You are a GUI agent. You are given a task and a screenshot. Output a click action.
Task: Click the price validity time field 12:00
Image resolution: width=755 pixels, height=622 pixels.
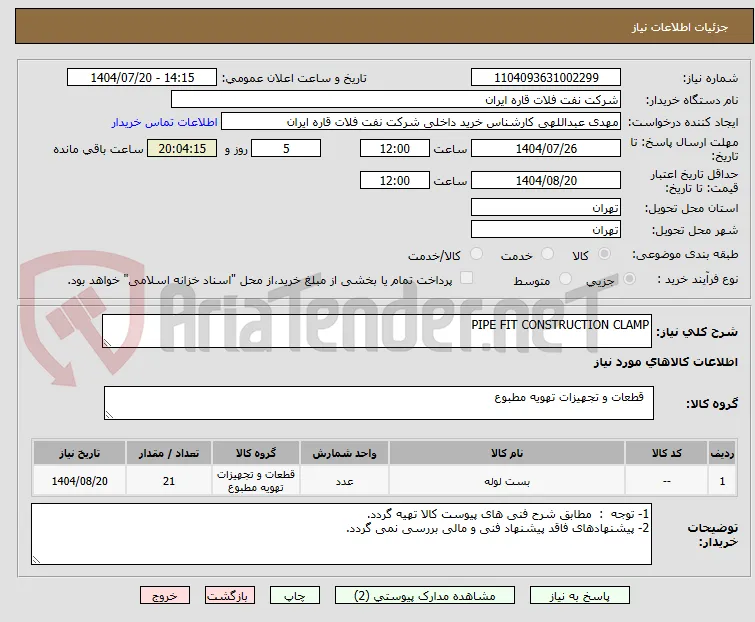395,181
